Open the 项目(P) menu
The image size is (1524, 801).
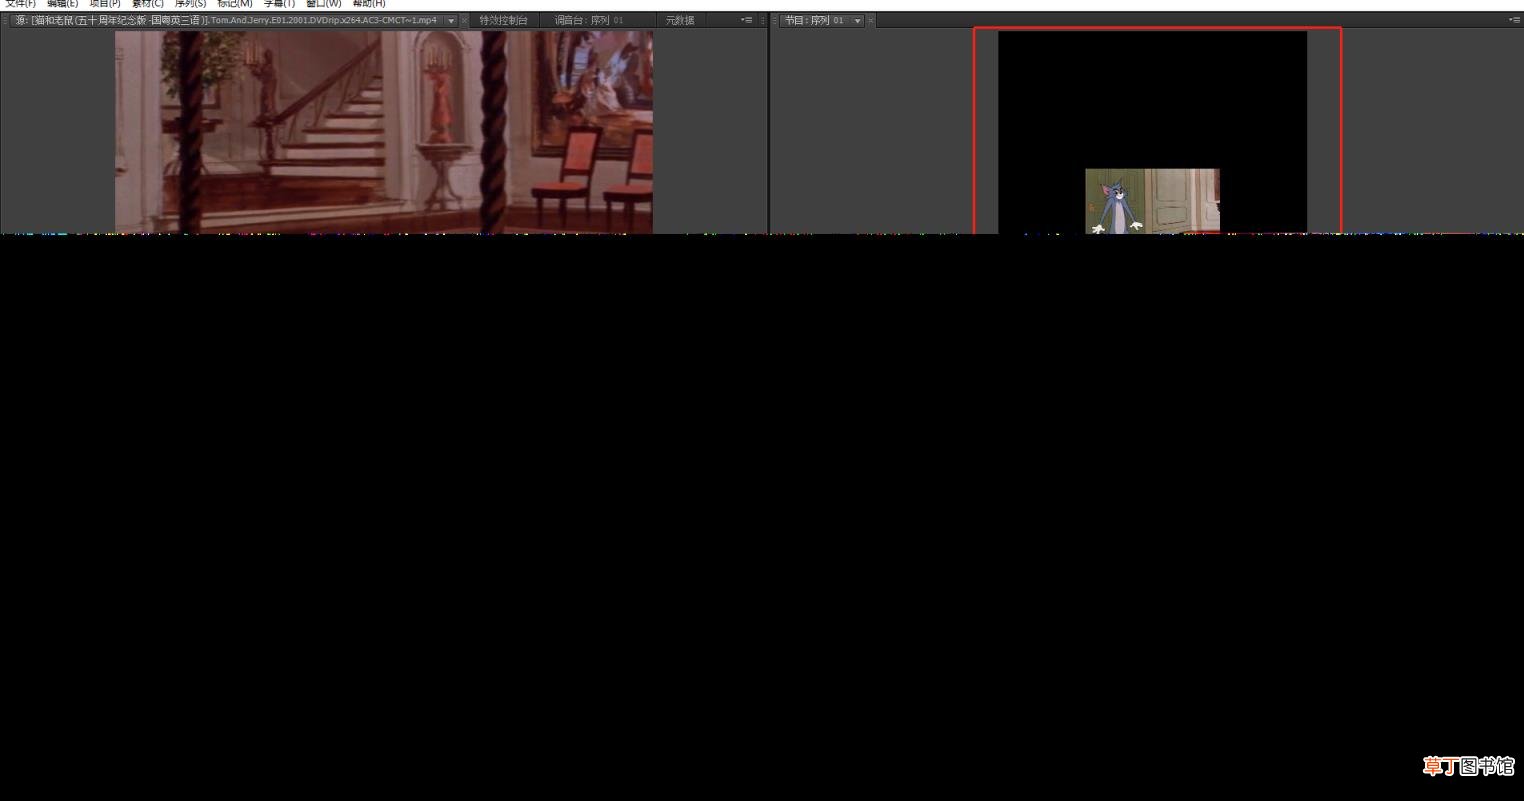point(105,4)
